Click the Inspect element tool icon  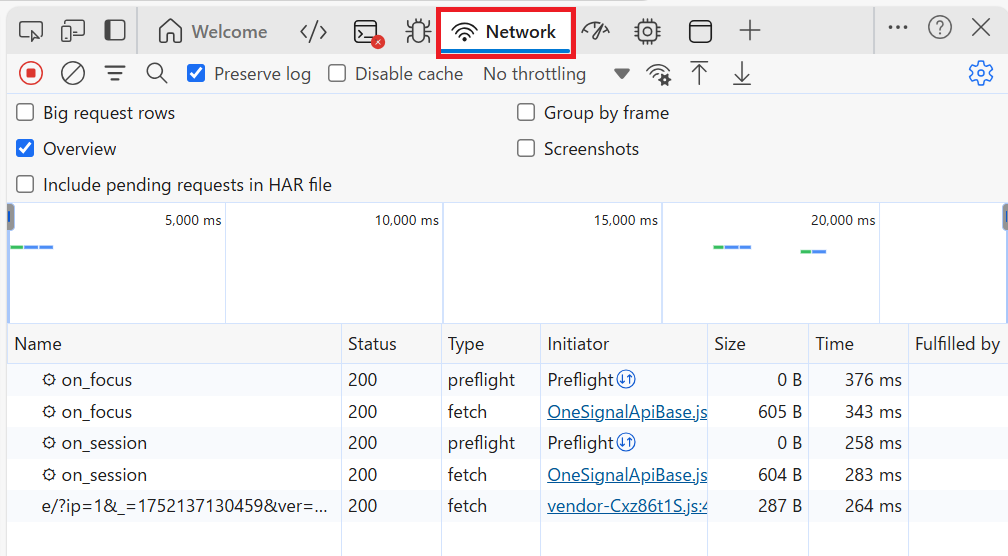click(x=31, y=31)
